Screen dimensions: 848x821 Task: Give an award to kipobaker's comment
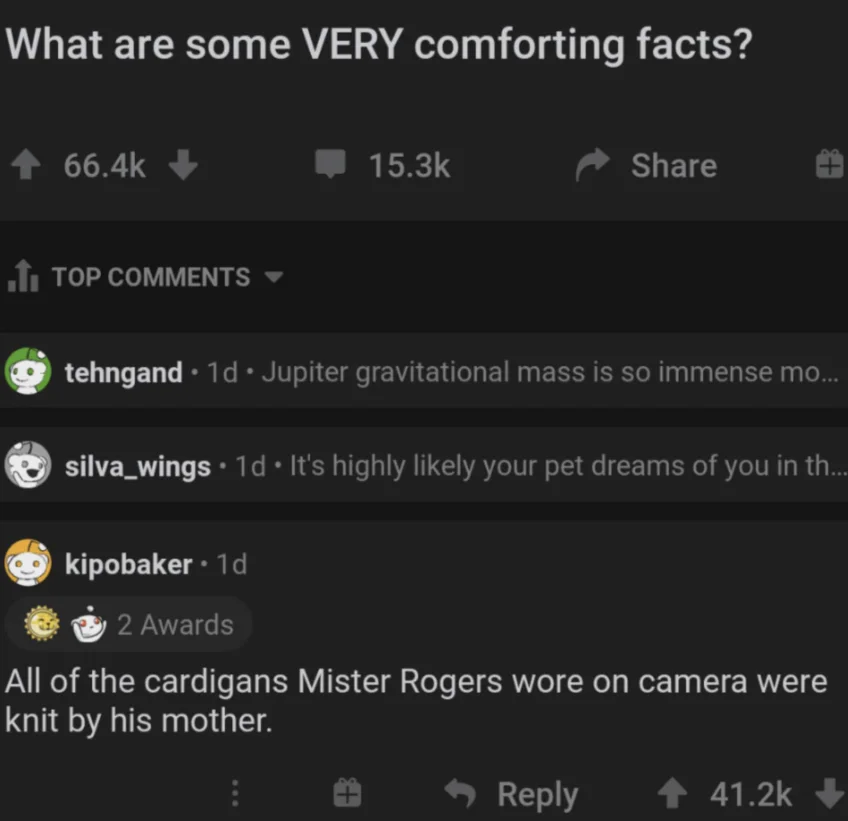(x=347, y=794)
